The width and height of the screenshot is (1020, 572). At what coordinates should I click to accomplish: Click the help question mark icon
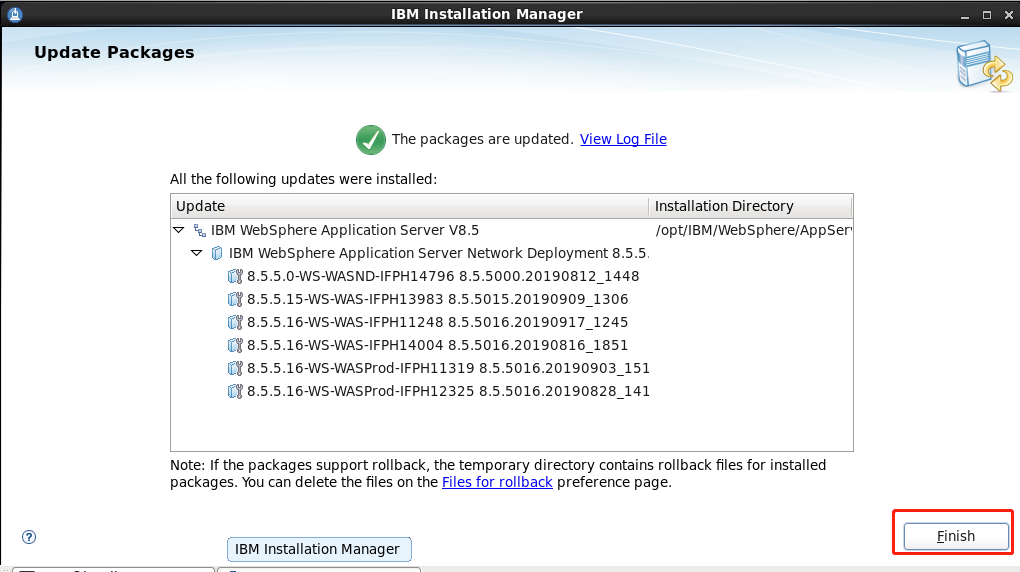[x=29, y=537]
